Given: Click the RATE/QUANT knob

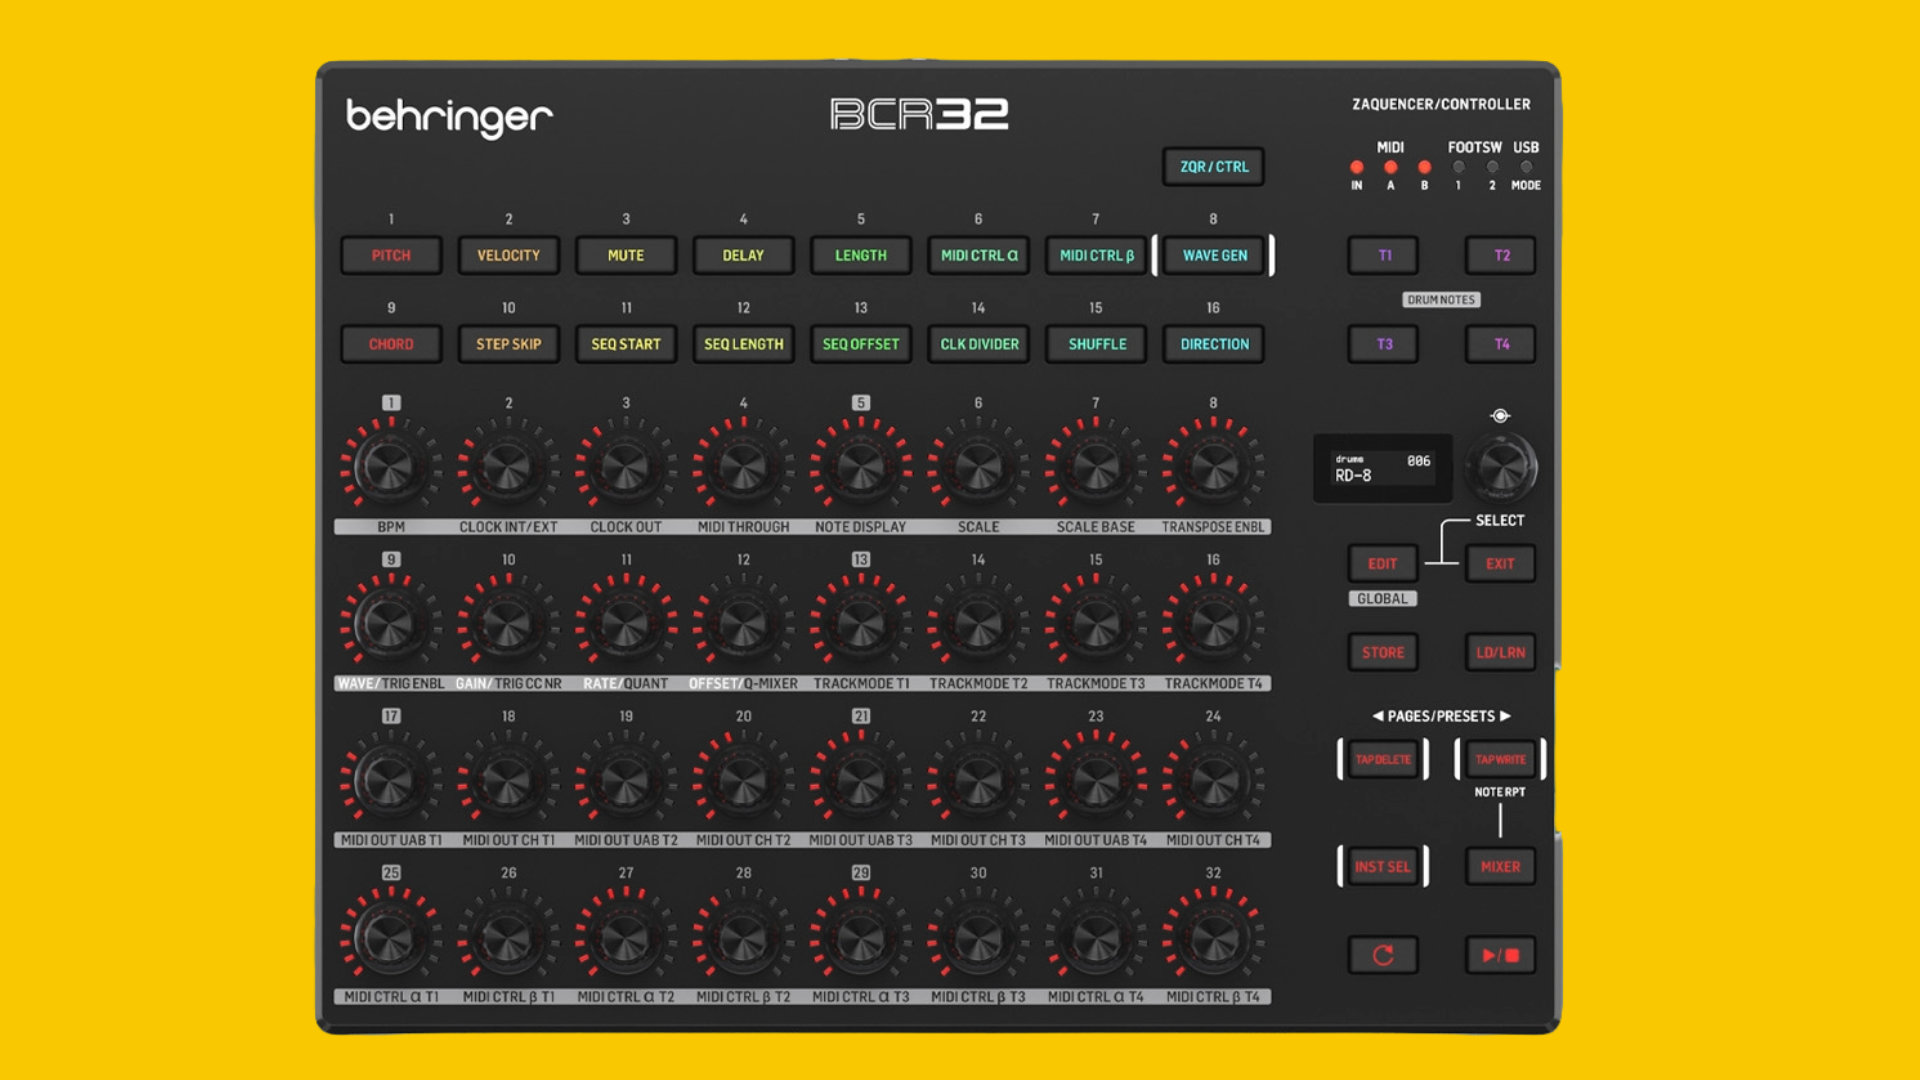Looking at the screenshot, I should 626,624.
